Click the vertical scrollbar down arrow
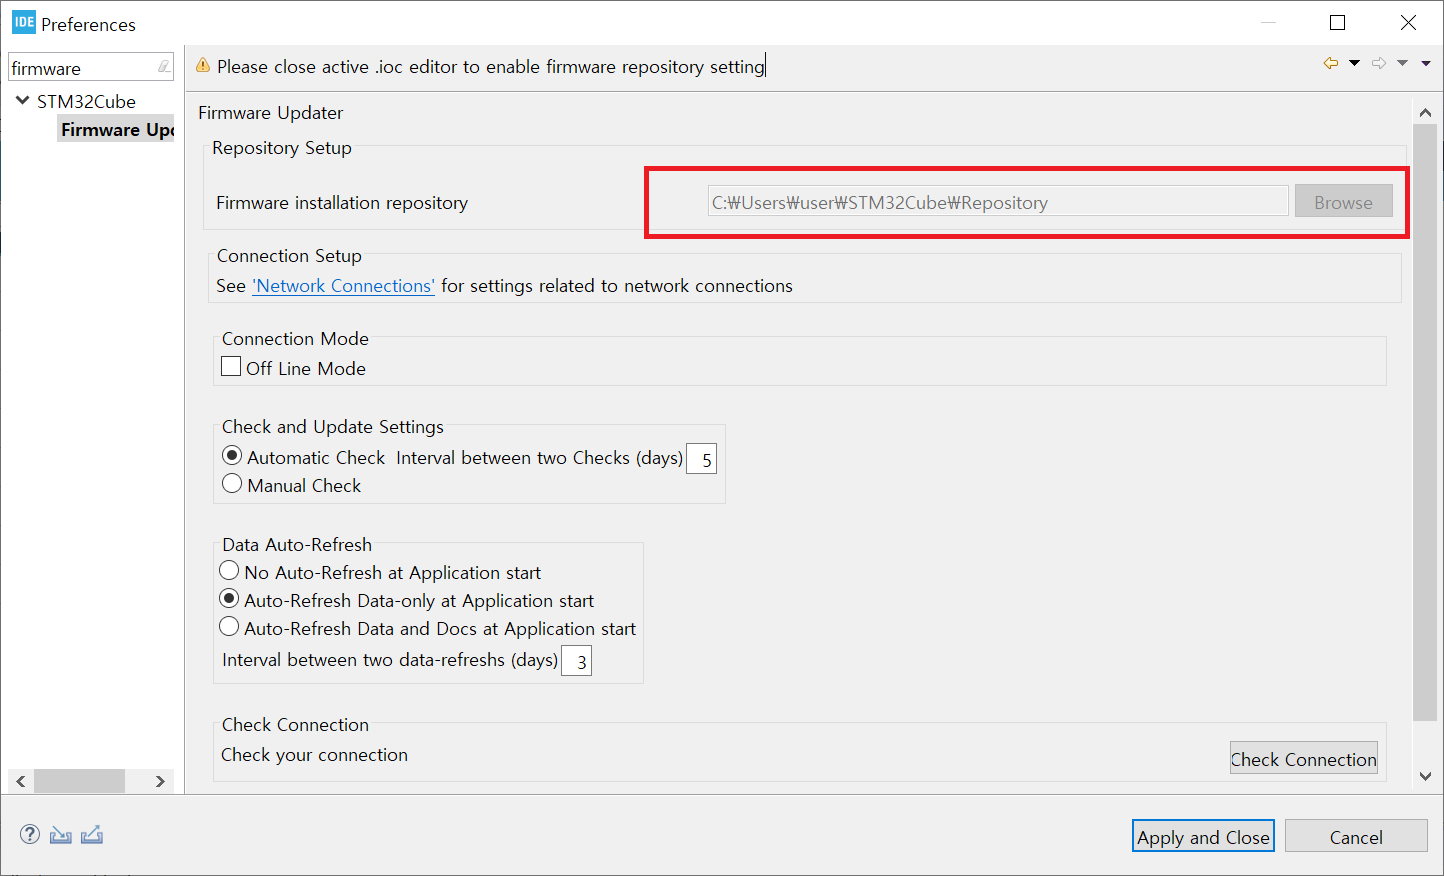 click(1425, 776)
